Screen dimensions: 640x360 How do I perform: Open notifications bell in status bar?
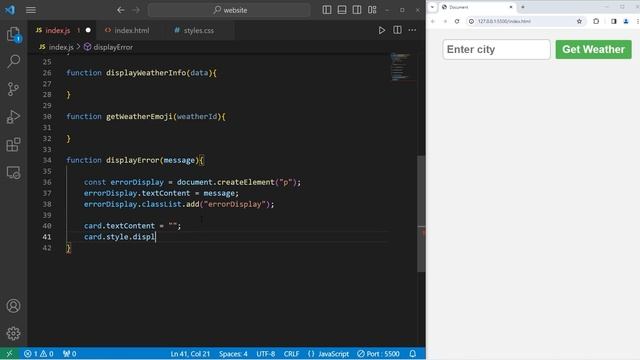(413, 354)
